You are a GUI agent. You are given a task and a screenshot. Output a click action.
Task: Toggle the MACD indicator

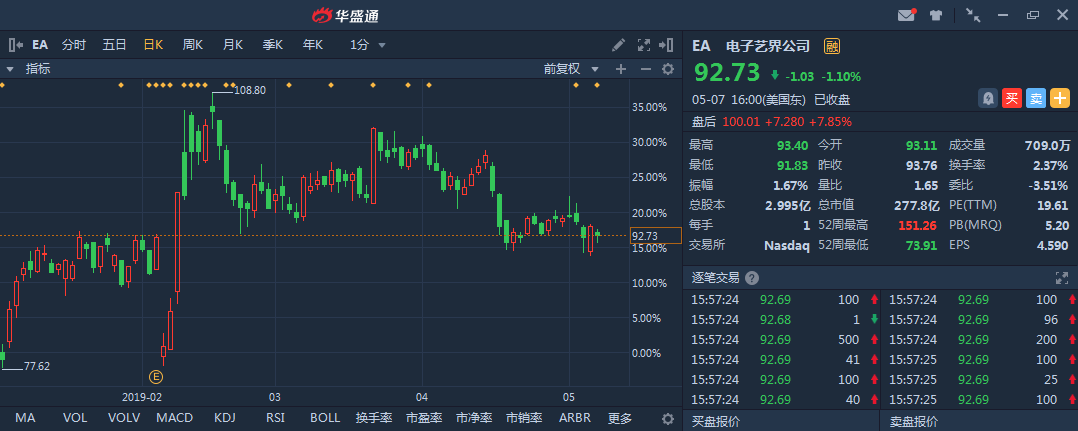tap(174, 418)
